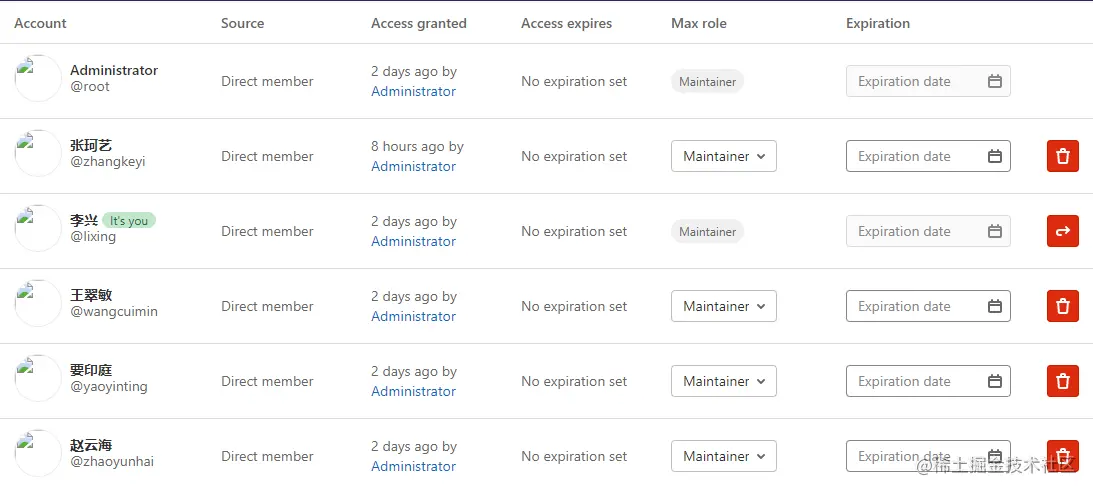Image resolution: width=1093 pixels, height=492 pixels.
Task: Delete member 张珂艺 with trash icon
Action: pos(1062,156)
